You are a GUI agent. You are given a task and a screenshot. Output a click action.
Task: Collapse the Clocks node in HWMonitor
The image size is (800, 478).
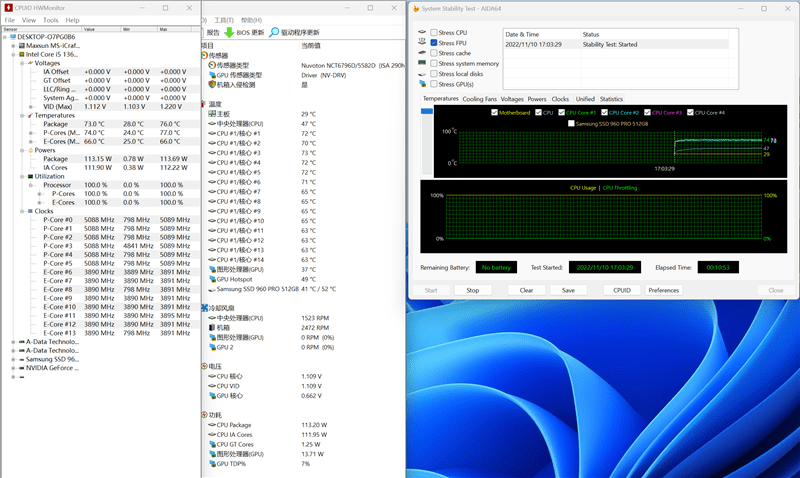point(22,211)
